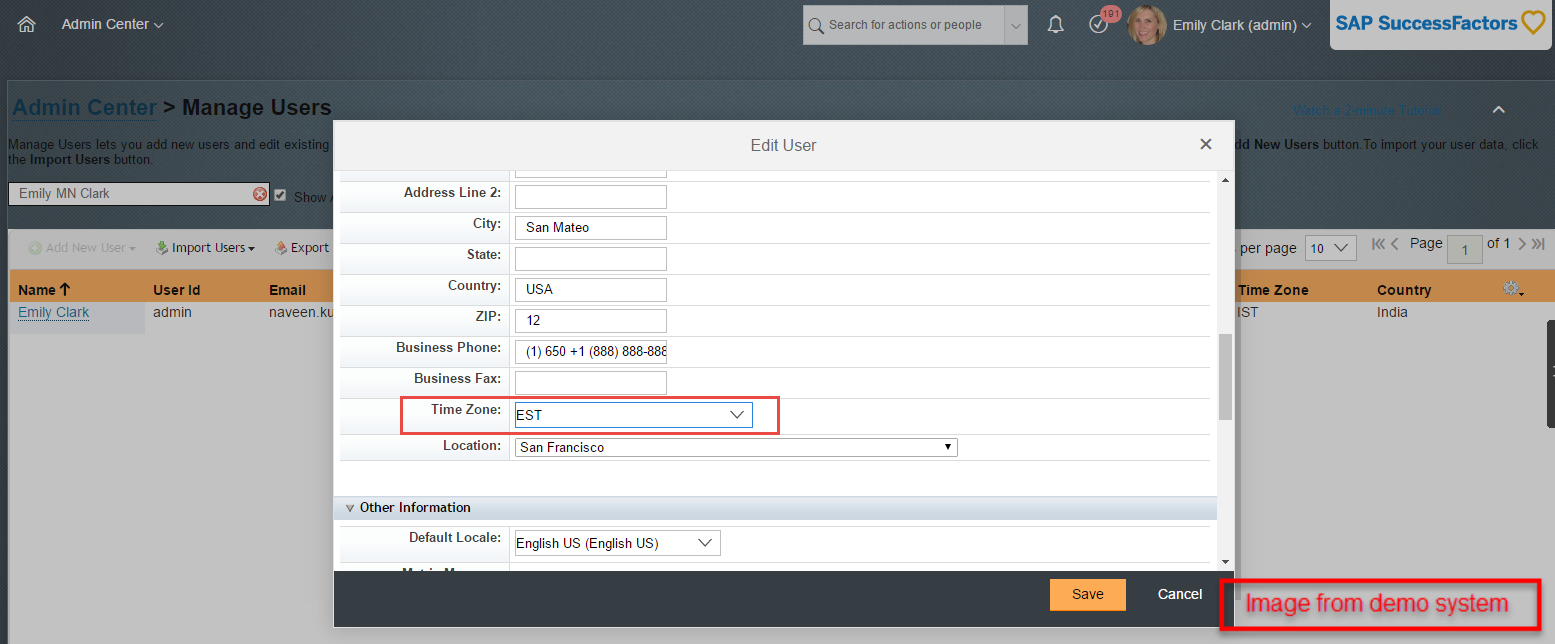Click into the Address Line 2 field
The width and height of the screenshot is (1555, 644).
[590, 197]
